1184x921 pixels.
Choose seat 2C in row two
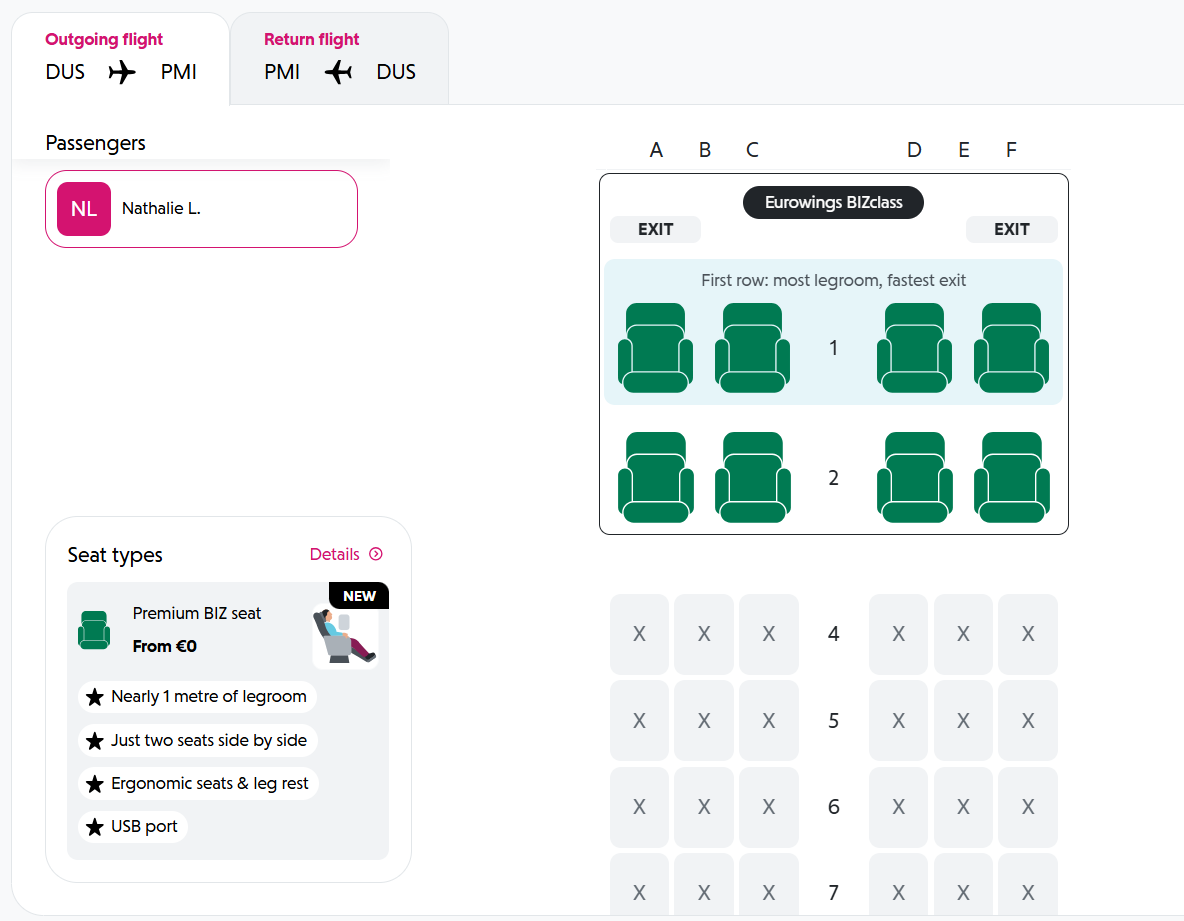tap(752, 477)
